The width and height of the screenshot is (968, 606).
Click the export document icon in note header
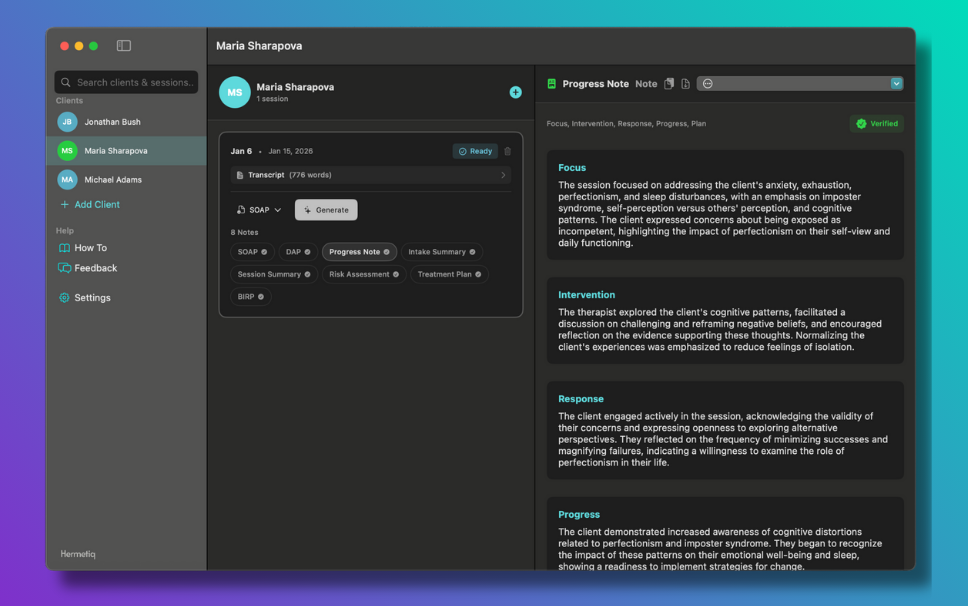point(685,84)
